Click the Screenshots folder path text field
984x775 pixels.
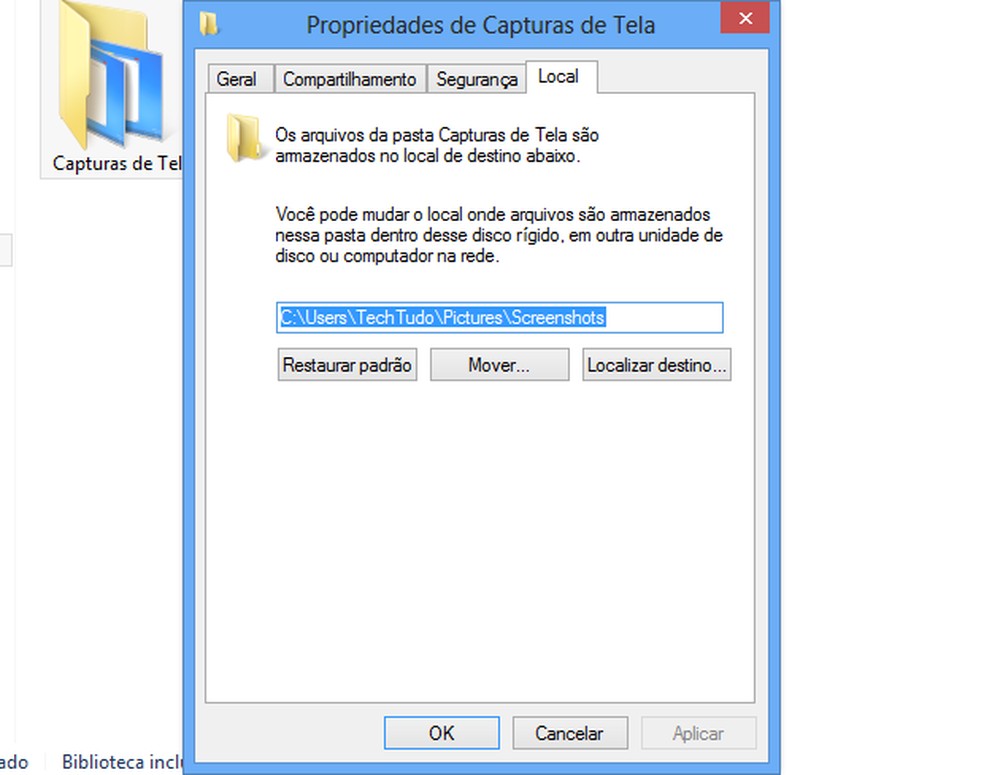(500, 318)
